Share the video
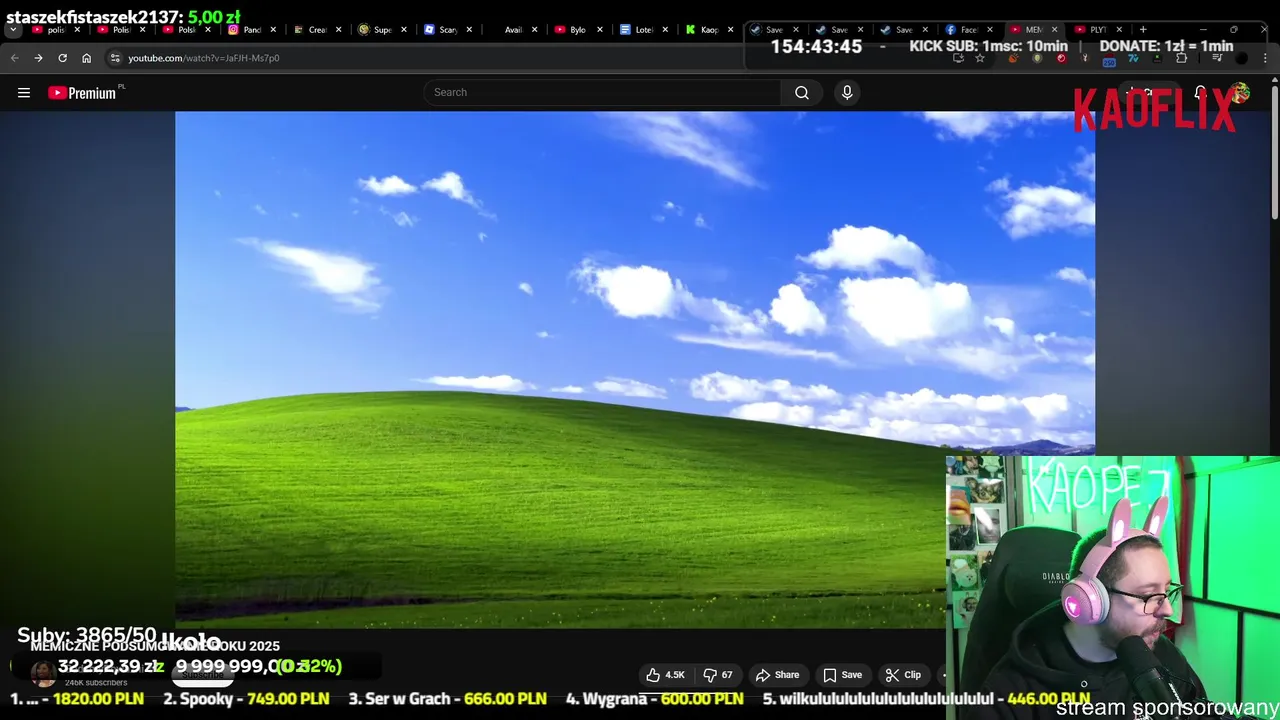This screenshot has width=1280, height=720. coord(777,675)
